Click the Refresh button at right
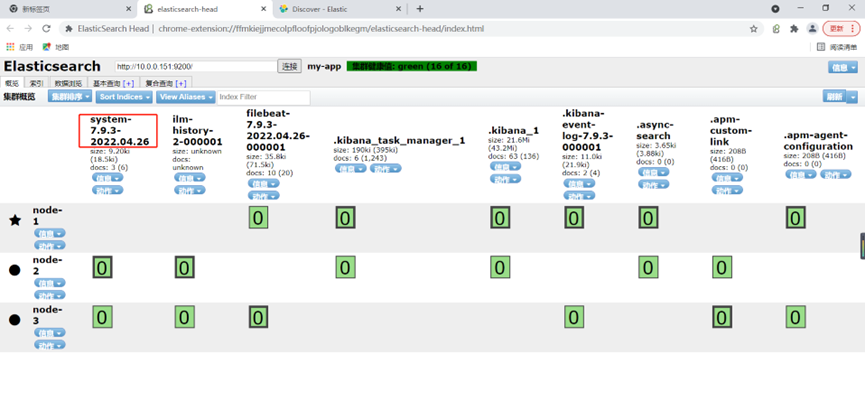Viewport: 865px width, 420px height. 834,97
